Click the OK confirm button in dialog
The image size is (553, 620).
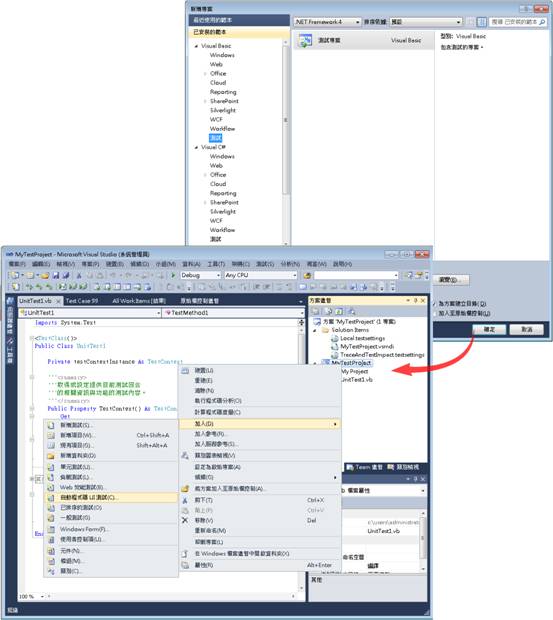[x=489, y=329]
